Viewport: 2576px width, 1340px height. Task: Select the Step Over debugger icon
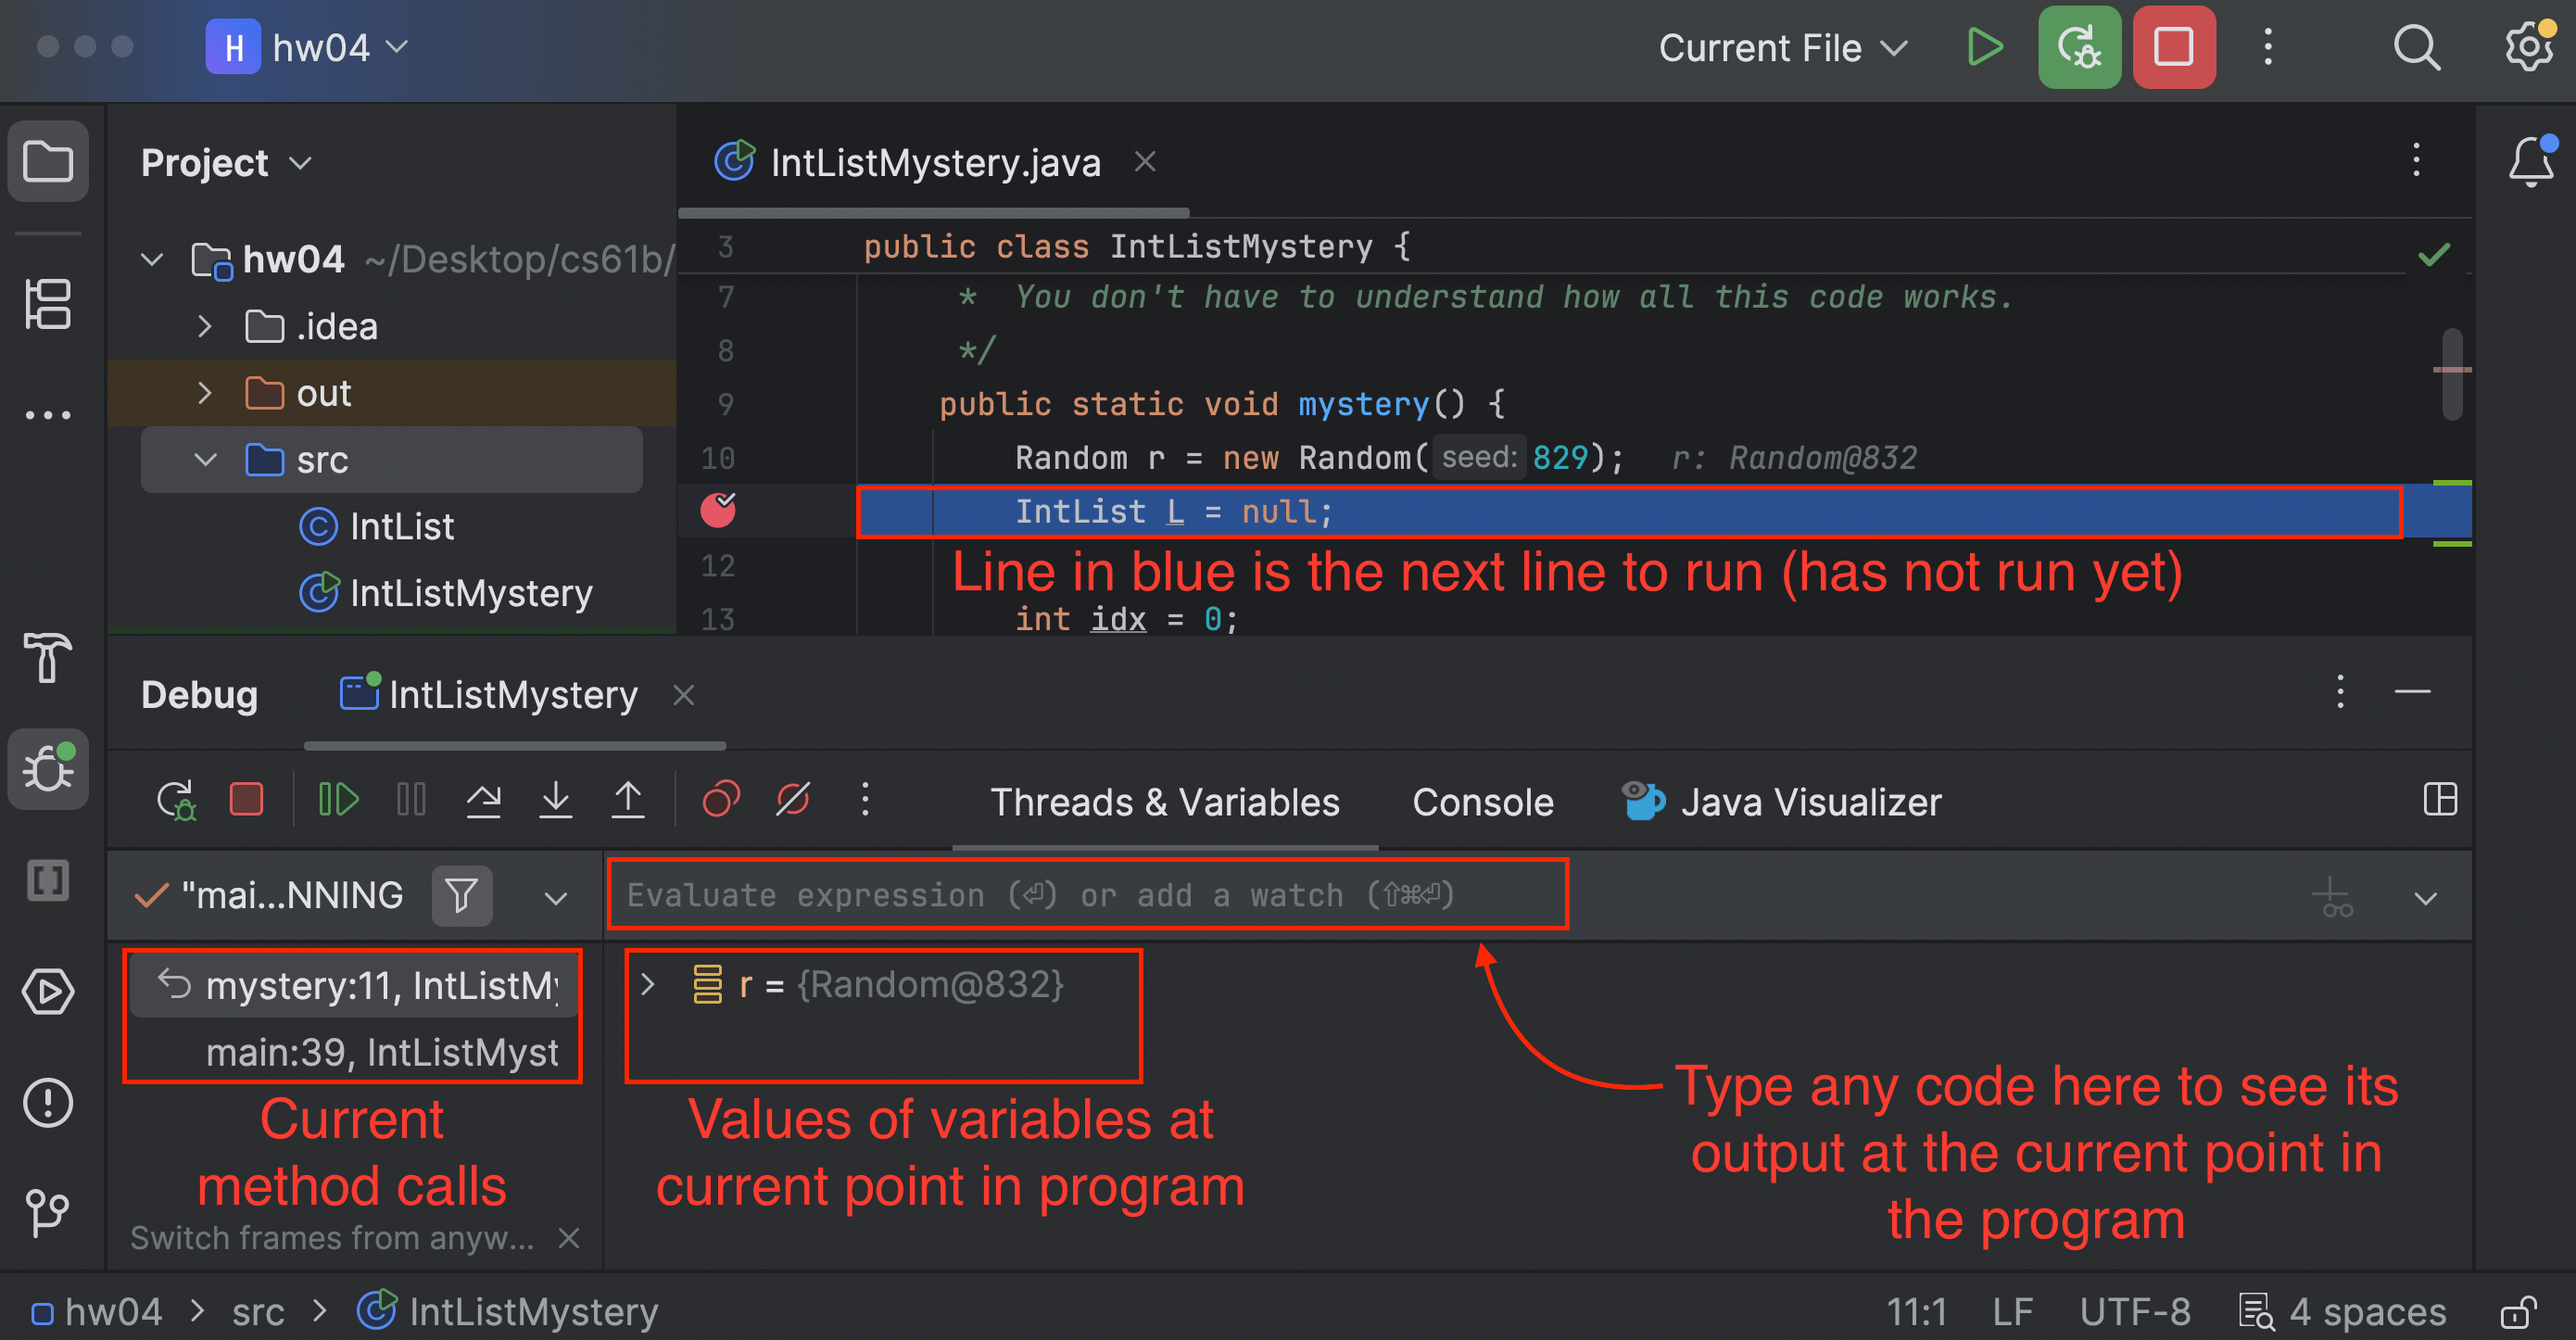pyautogui.click(x=483, y=798)
